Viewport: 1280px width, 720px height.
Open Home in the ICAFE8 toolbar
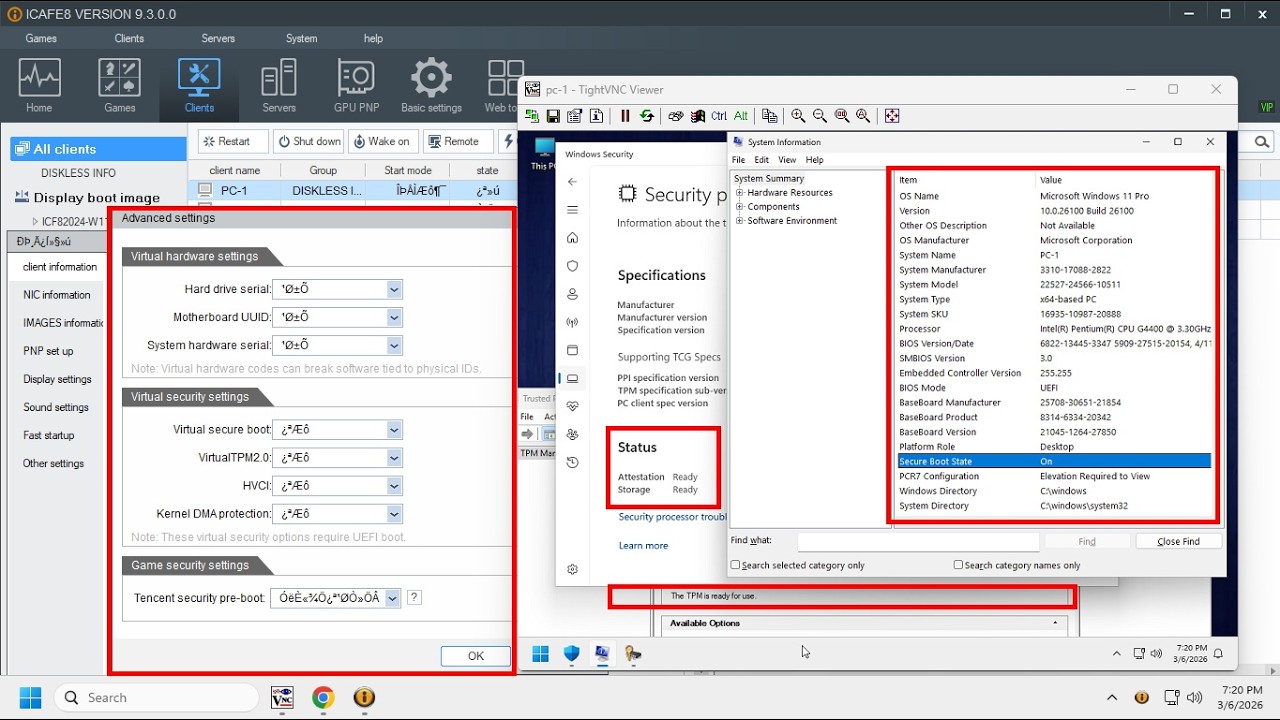pyautogui.click(x=39, y=85)
